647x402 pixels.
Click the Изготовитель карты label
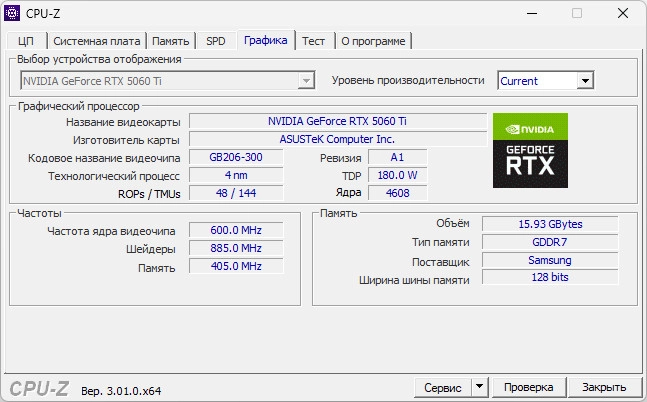tap(126, 140)
